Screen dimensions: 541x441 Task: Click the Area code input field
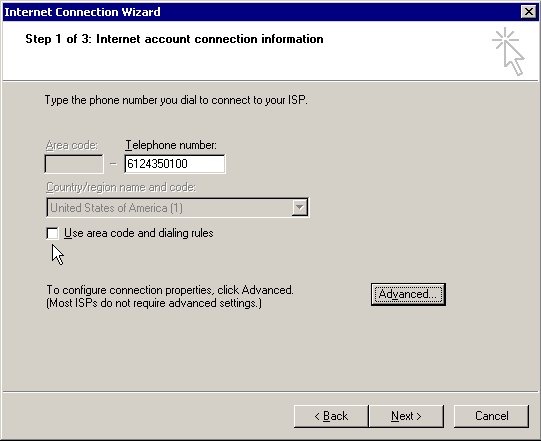(74, 164)
